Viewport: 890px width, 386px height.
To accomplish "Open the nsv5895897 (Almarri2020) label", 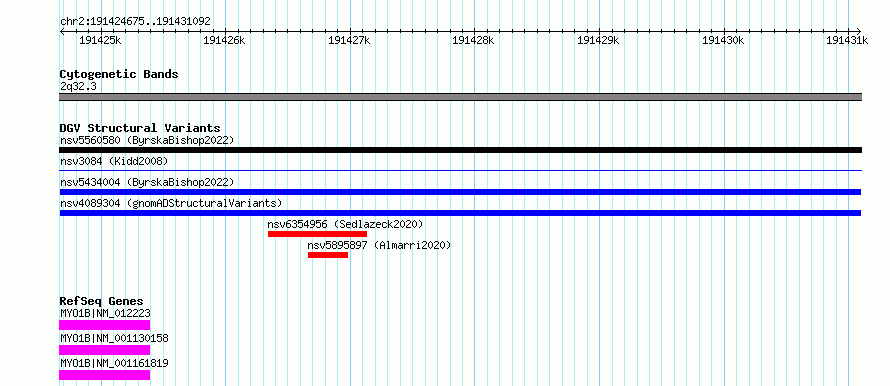I will click(x=379, y=245).
